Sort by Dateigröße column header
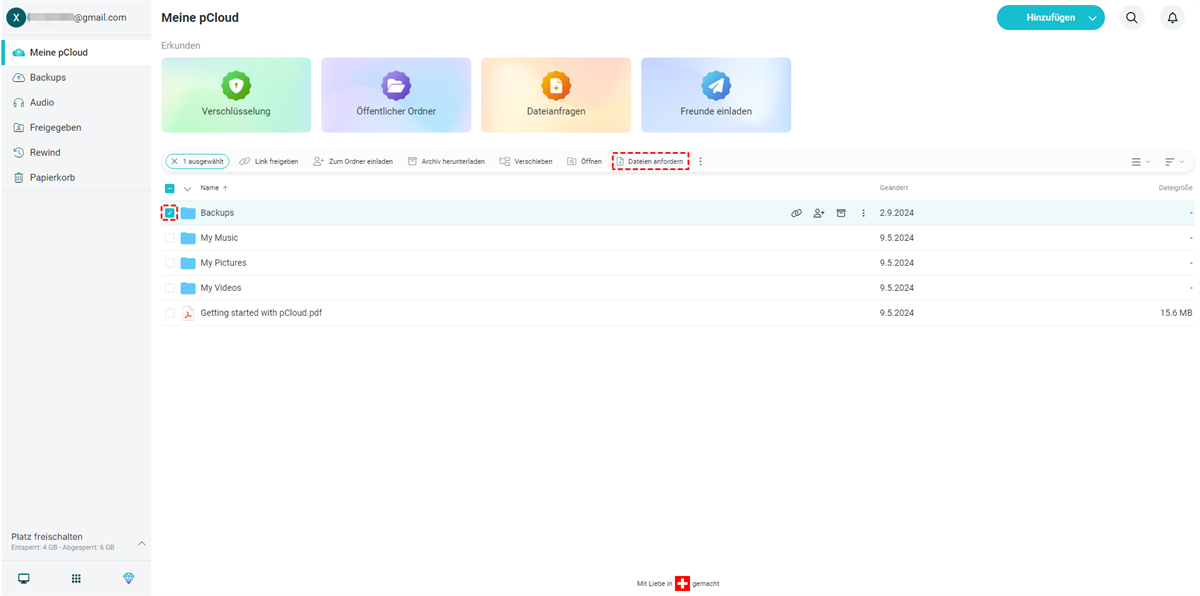This screenshot has height=596, width=1200. pos(1175,188)
